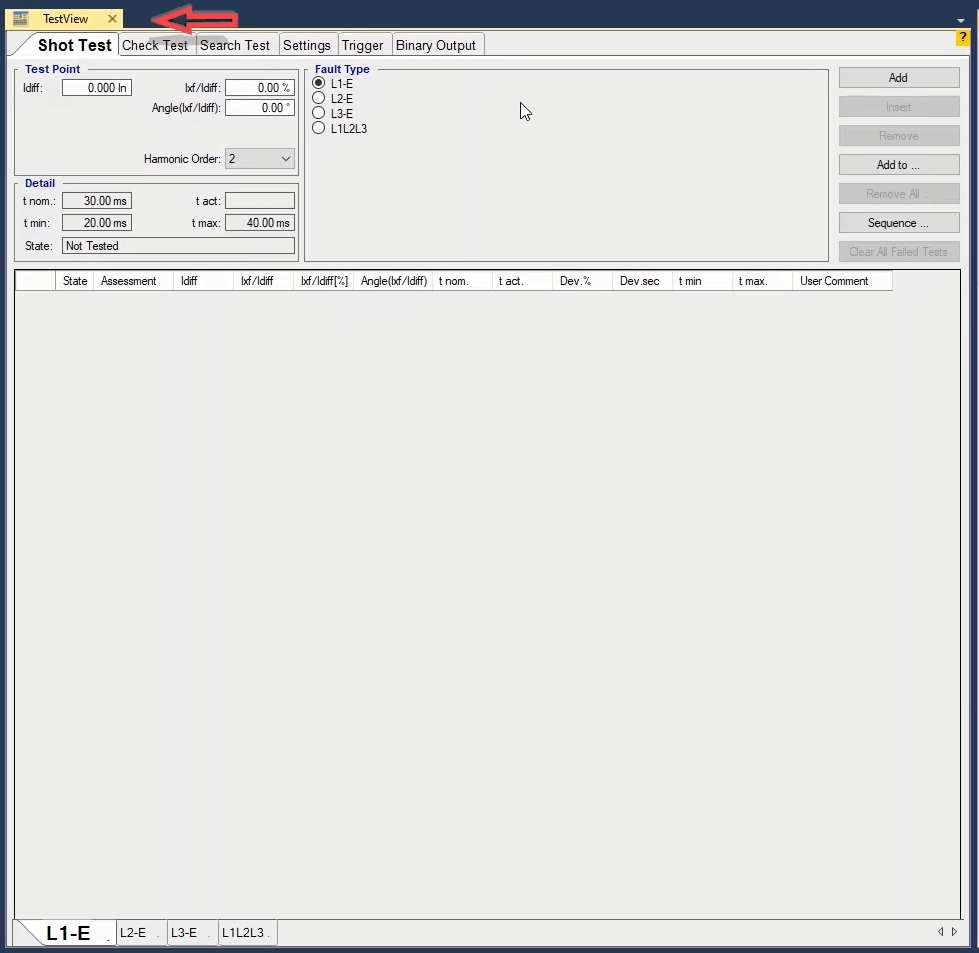Switch to the Search Test tab
Screen dimensions: 979x953
(235, 45)
